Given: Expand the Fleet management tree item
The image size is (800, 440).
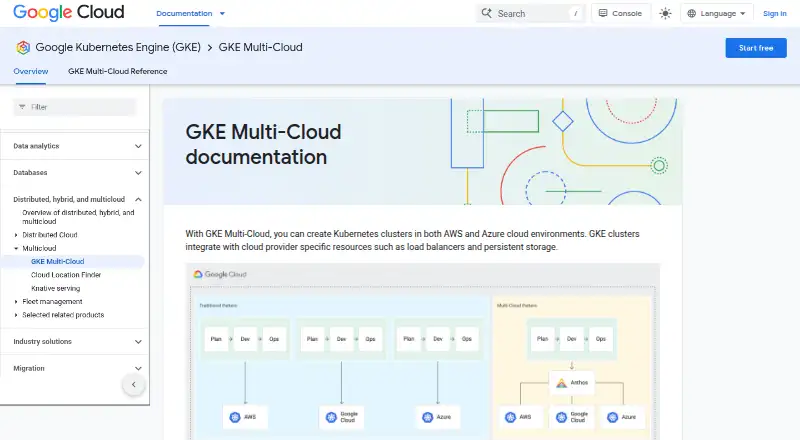Looking at the screenshot, I should pyautogui.click(x=16, y=302).
